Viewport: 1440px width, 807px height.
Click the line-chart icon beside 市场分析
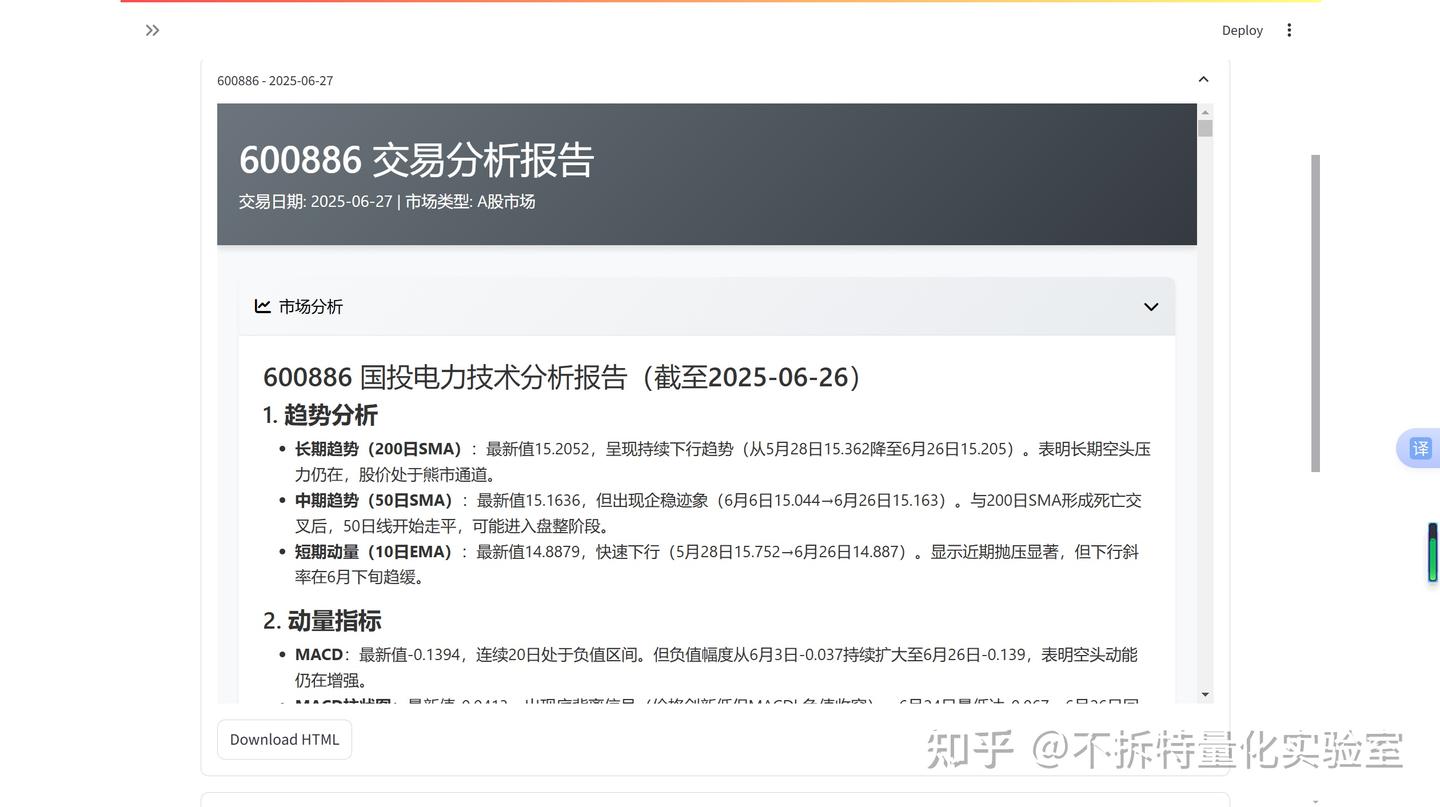click(x=262, y=305)
